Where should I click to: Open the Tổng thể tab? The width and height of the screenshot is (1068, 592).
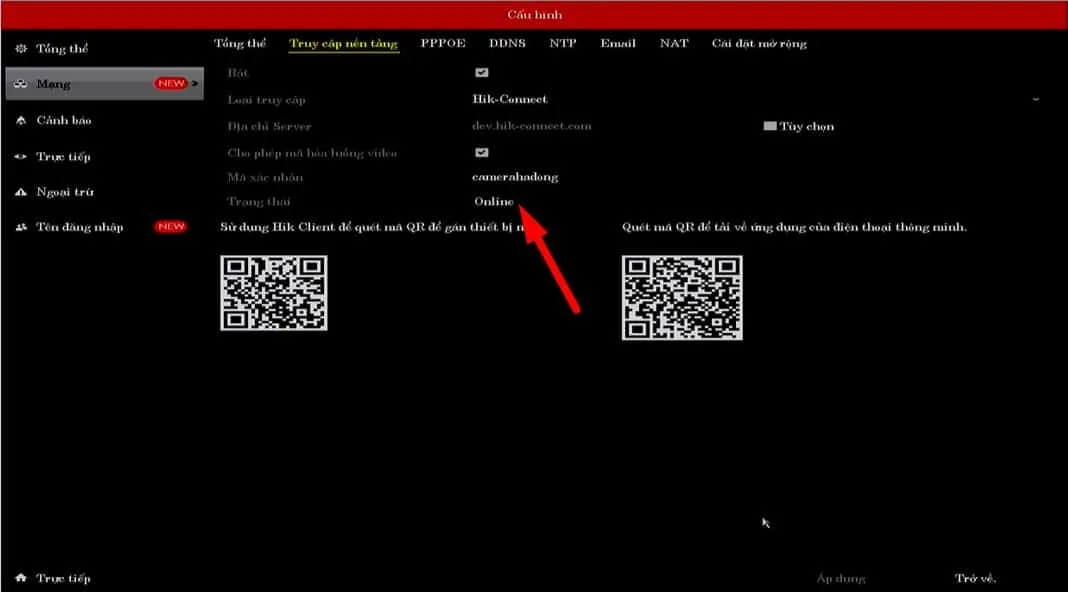[240, 44]
